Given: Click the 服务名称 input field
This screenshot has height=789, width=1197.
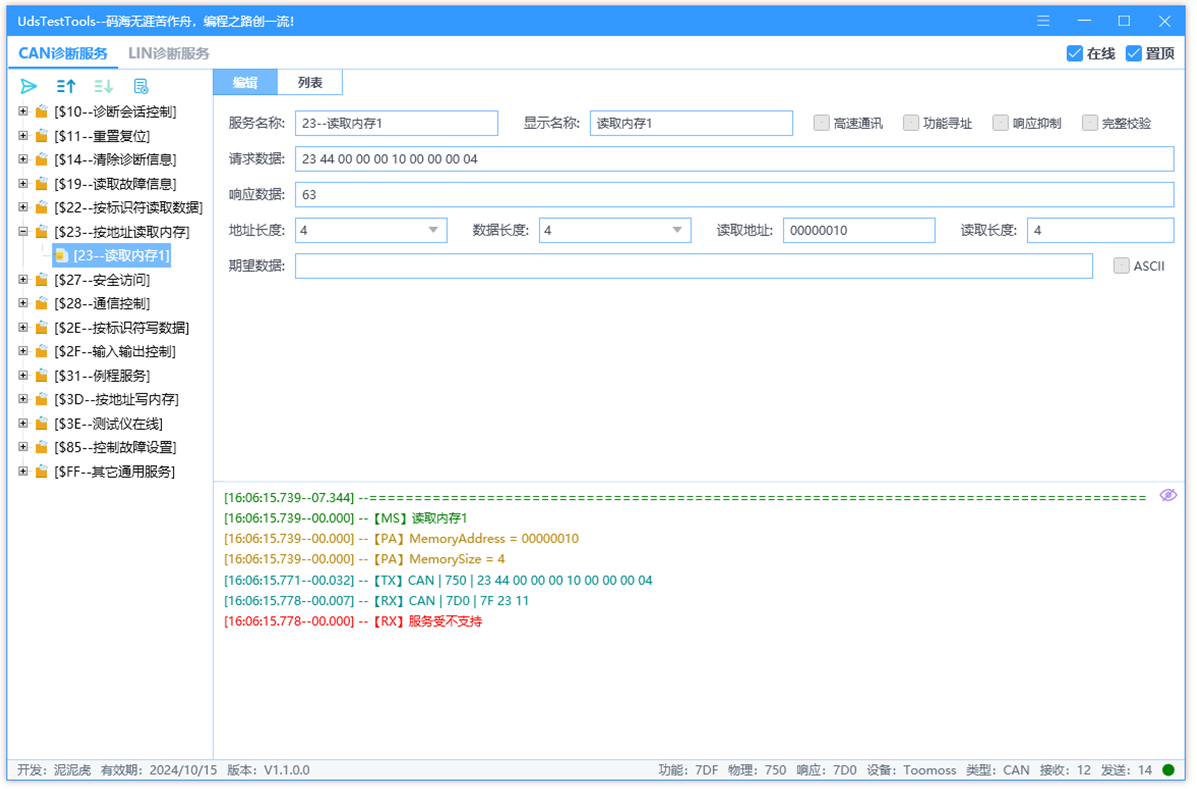Looking at the screenshot, I should click(396, 123).
